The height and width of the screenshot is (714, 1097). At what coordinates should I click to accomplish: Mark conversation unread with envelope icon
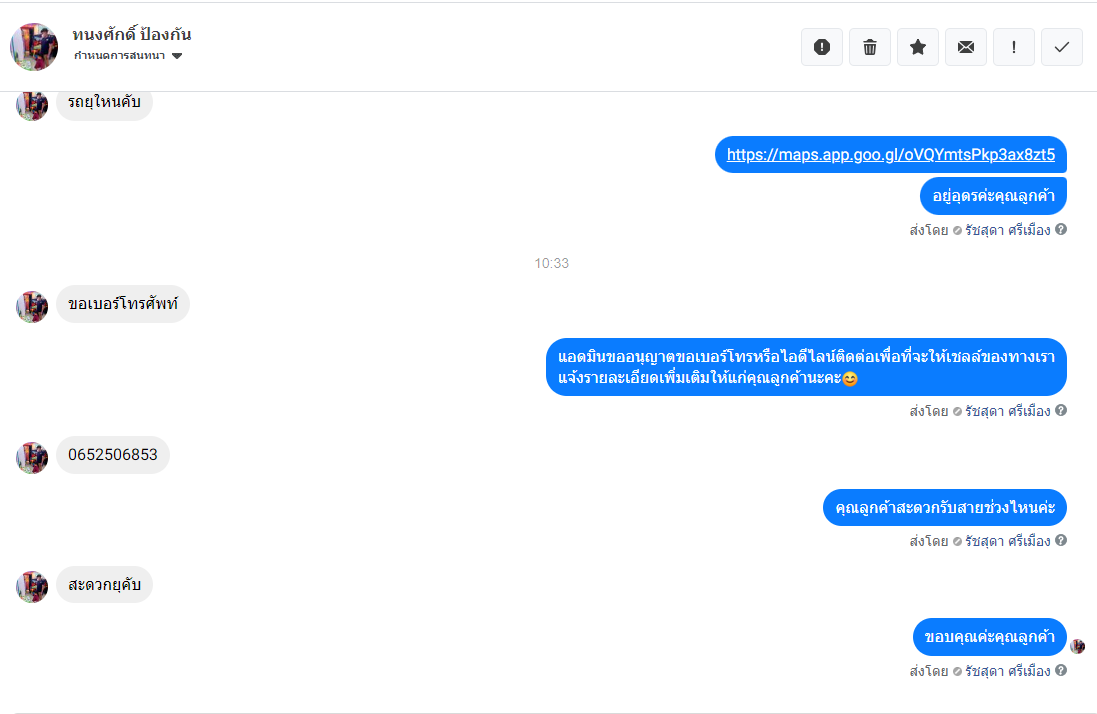point(965,47)
